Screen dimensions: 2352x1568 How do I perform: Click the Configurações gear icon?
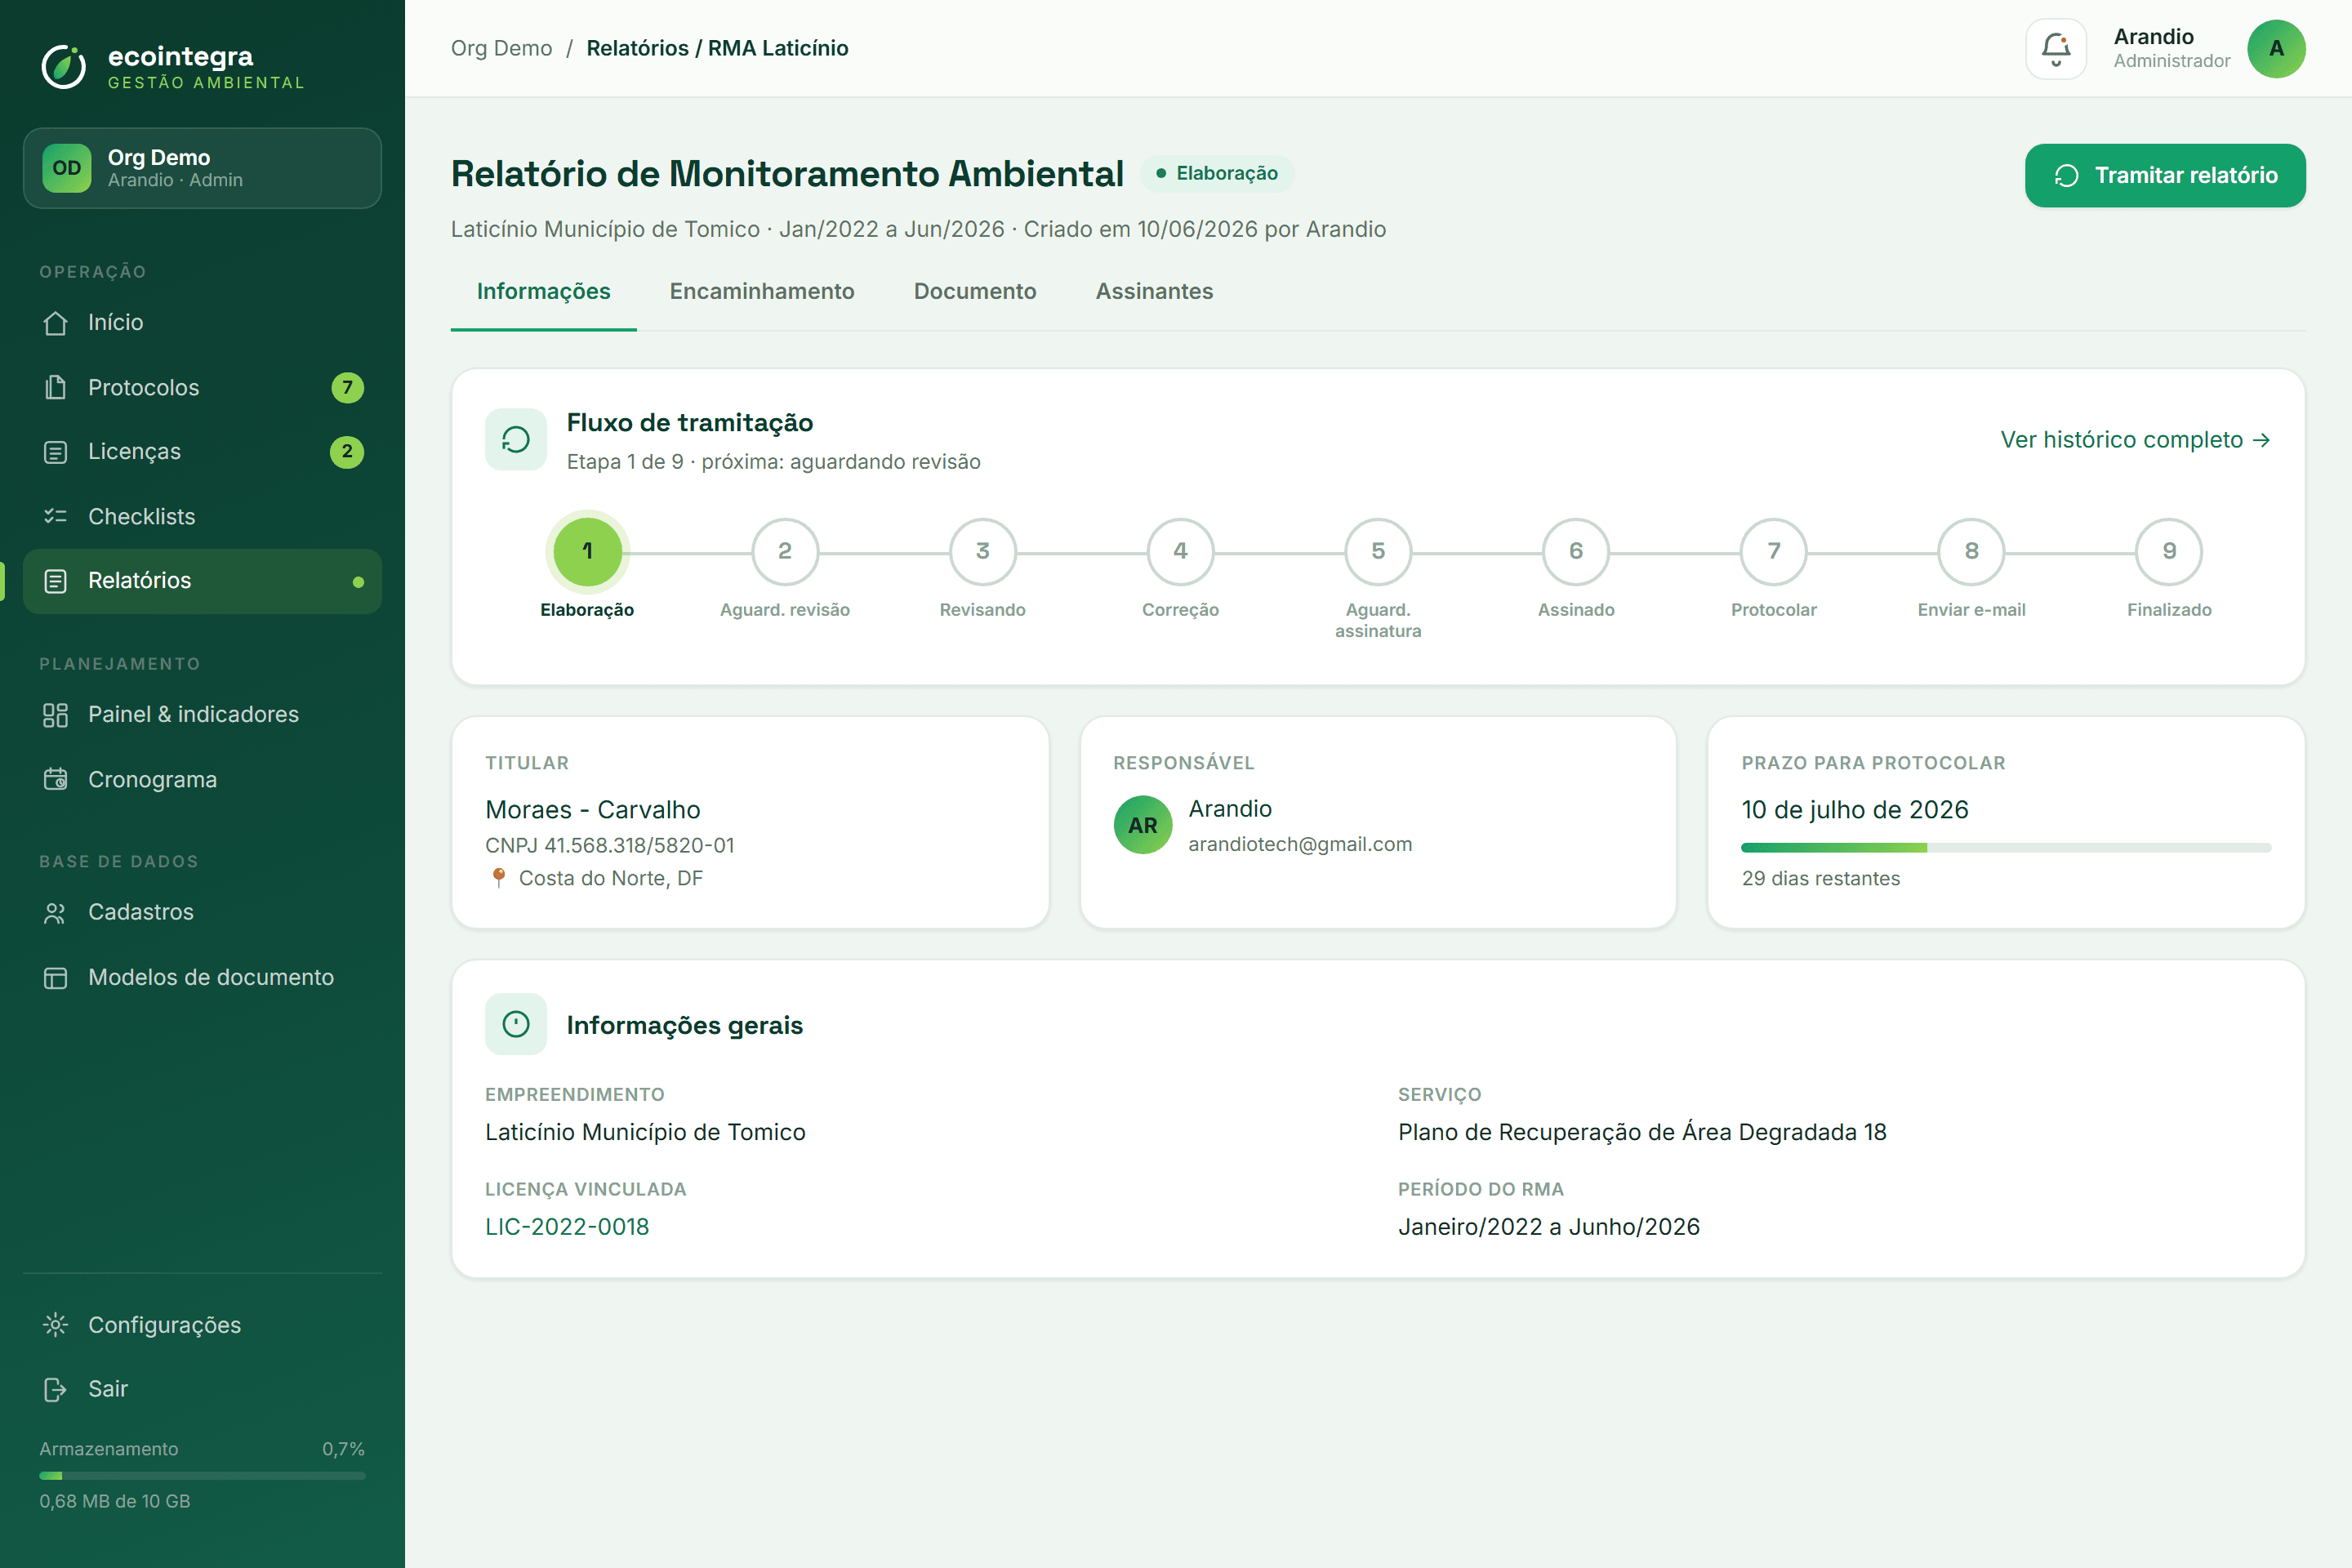coord(56,1325)
